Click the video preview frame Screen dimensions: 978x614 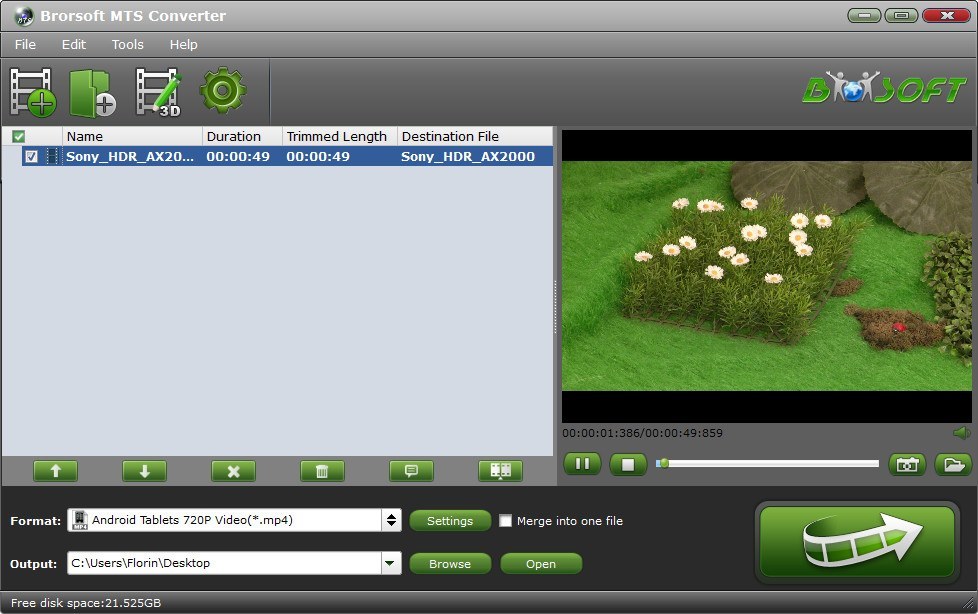(x=767, y=276)
